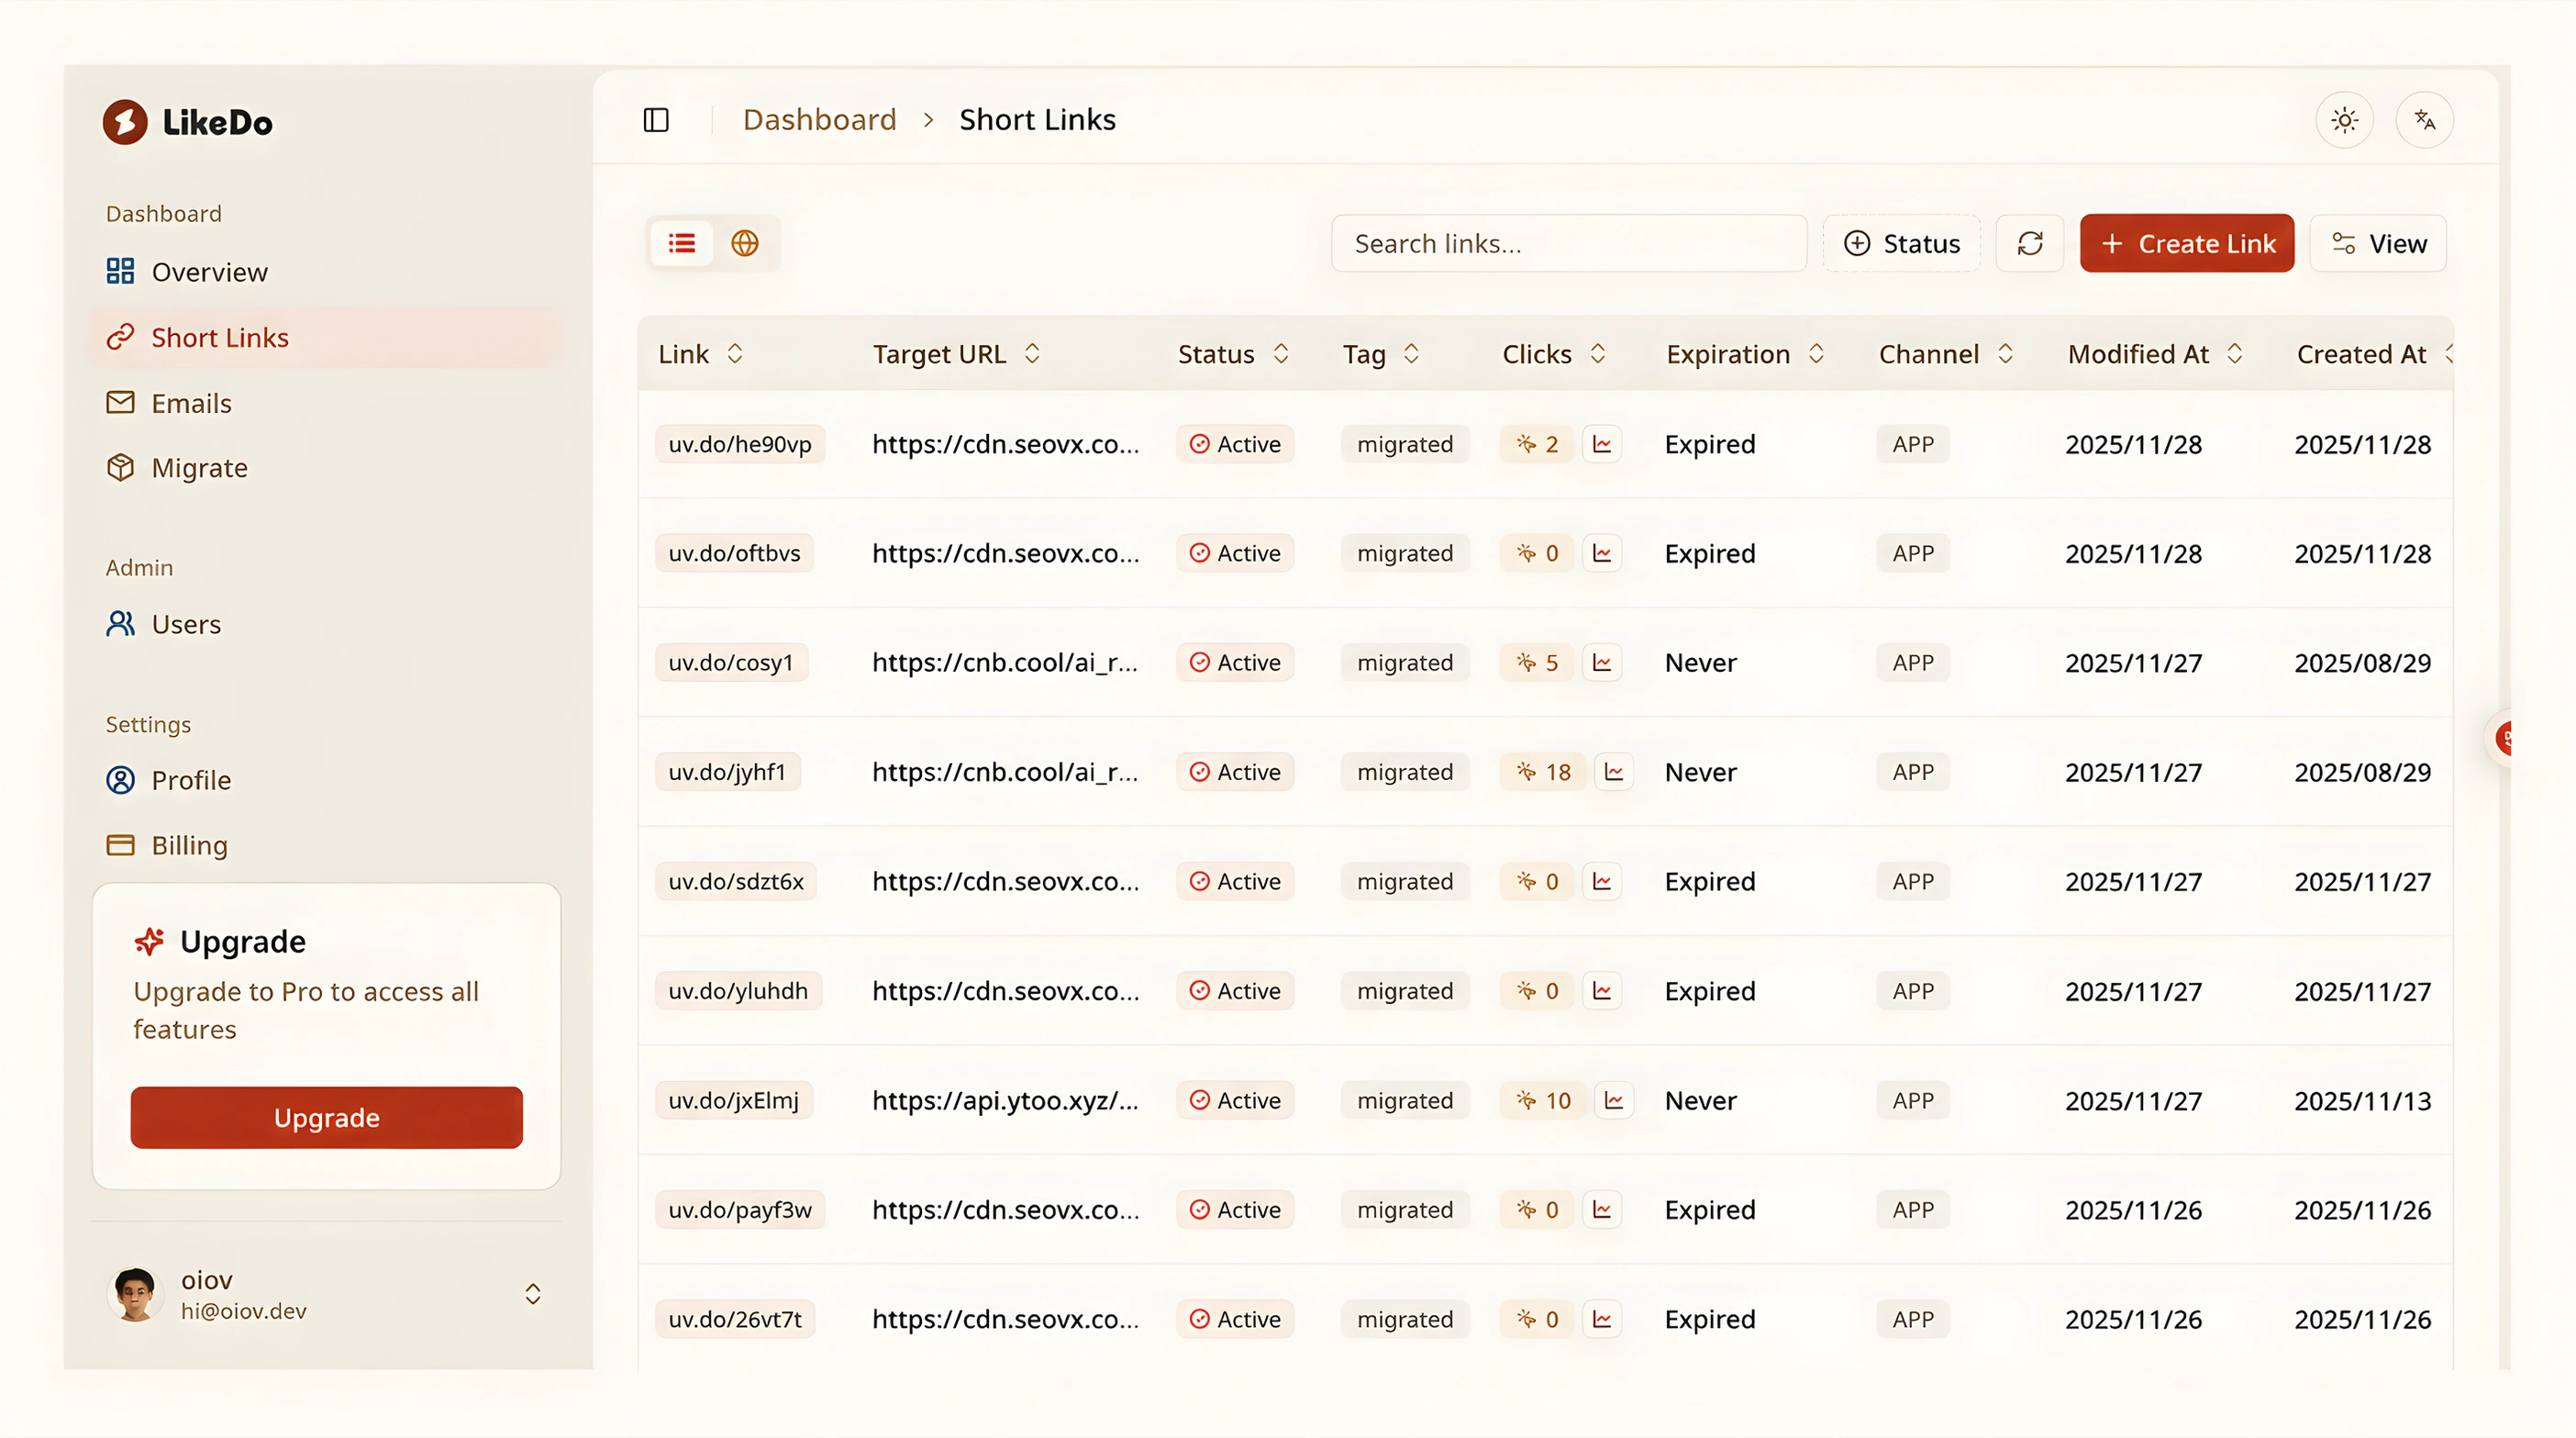Toggle the sidebar panel icon
The width and height of the screenshot is (2576, 1438).
656,120
